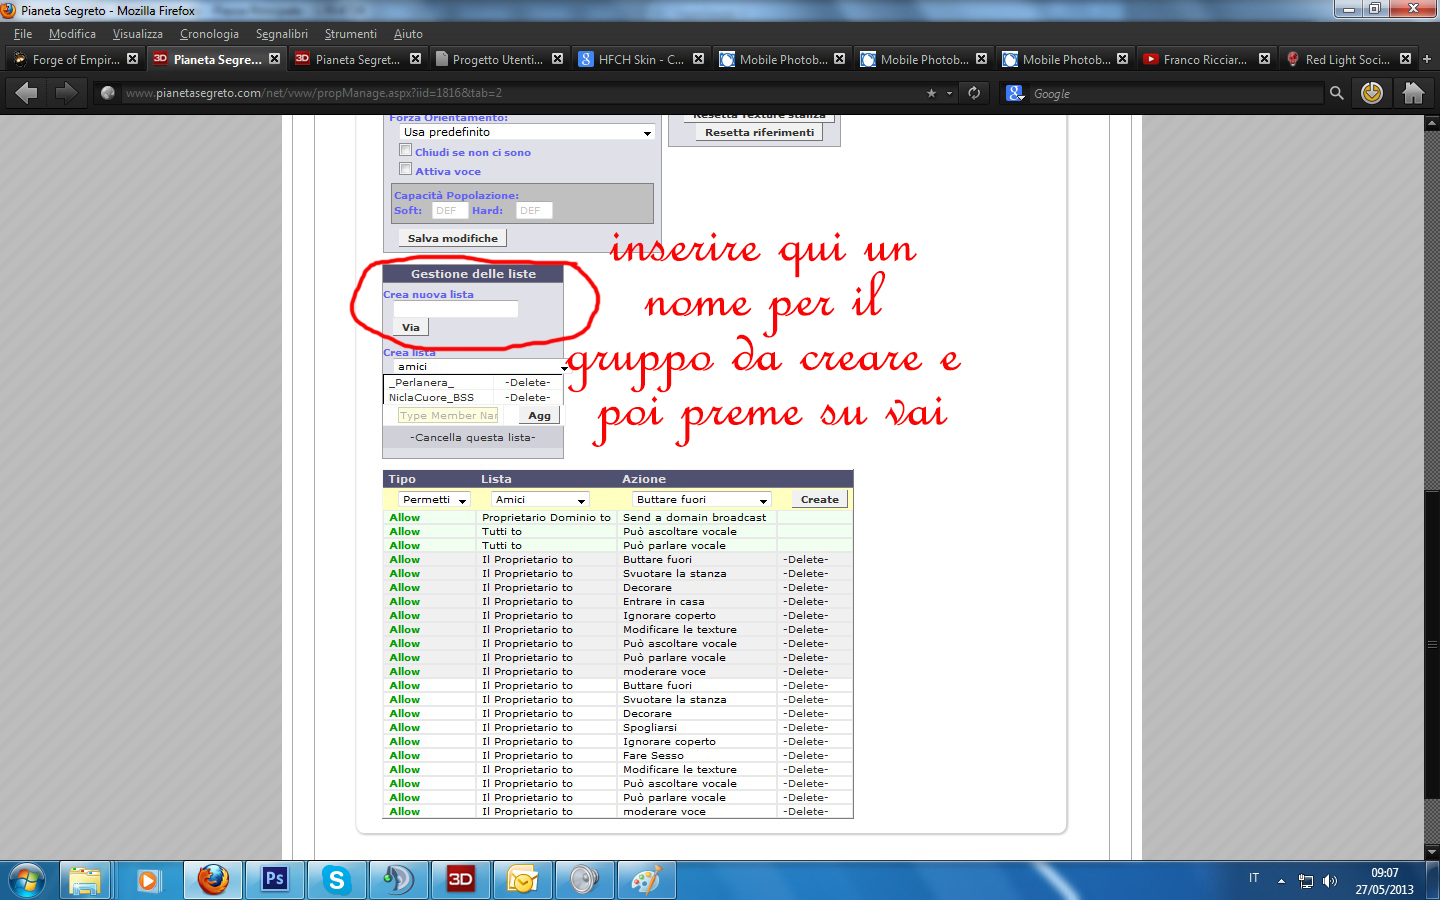The image size is (1440, 900).
Task: Toggle the 'Attiva voce' checkbox
Action: click(x=406, y=169)
